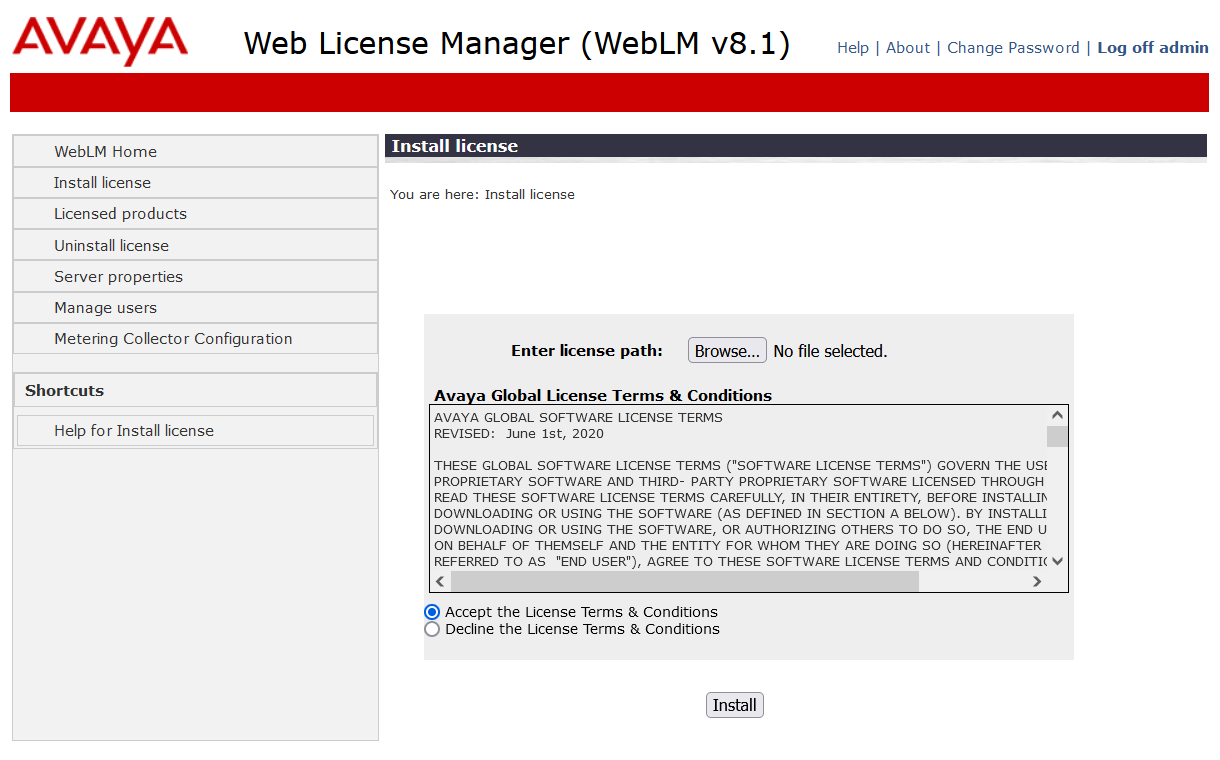This screenshot has height=760, width=1220.
Task: Select Uninstall license menu item
Action: pyautogui.click(x=195, y=246)
